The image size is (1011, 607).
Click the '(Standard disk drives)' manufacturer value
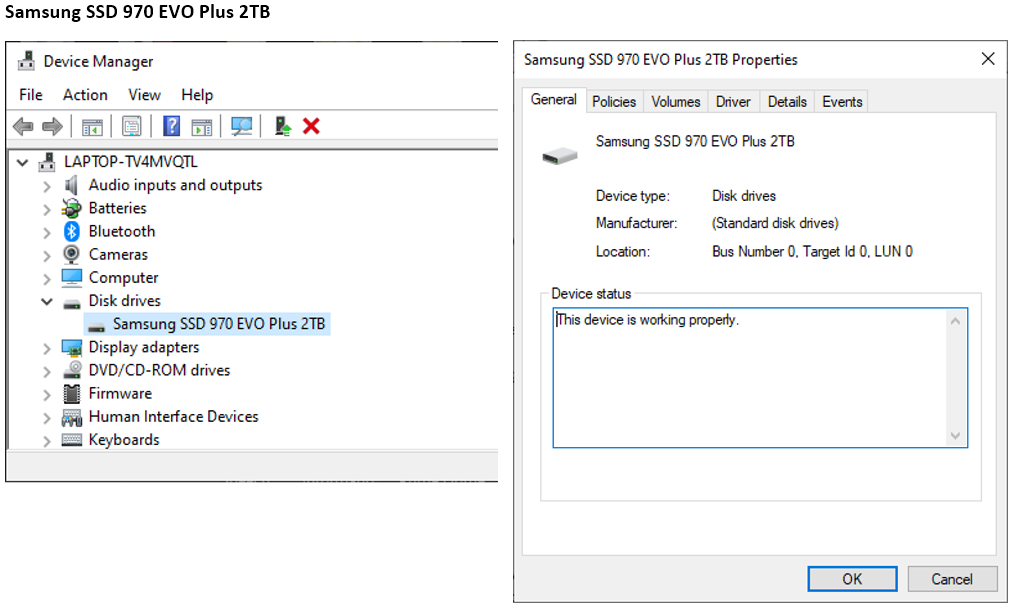(x=775, y=223)
